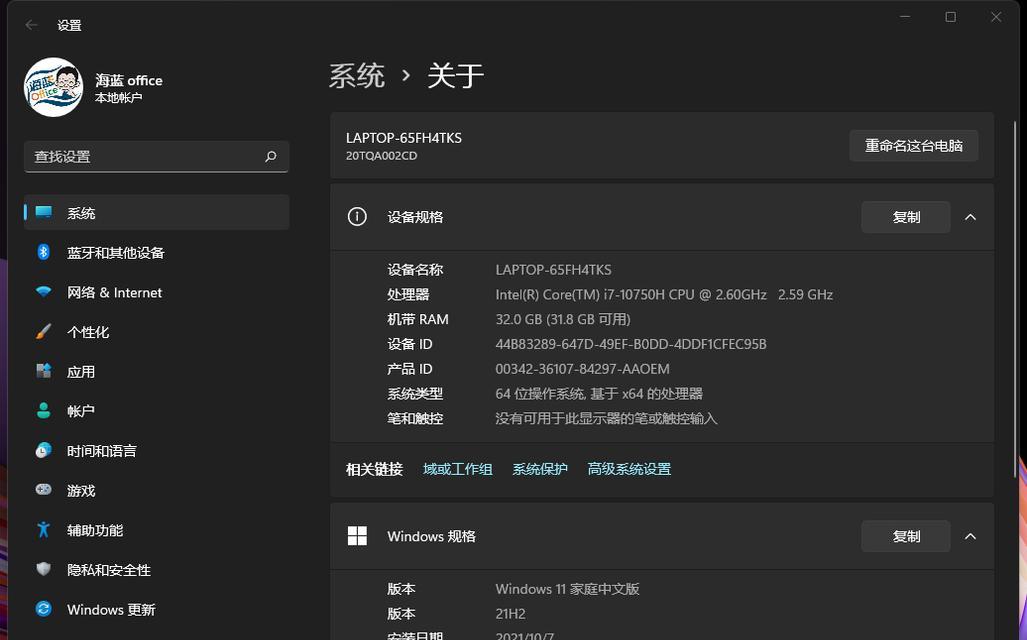
Task: Click the info icon beside 设备规格
Action: click(x=357, y=217)
